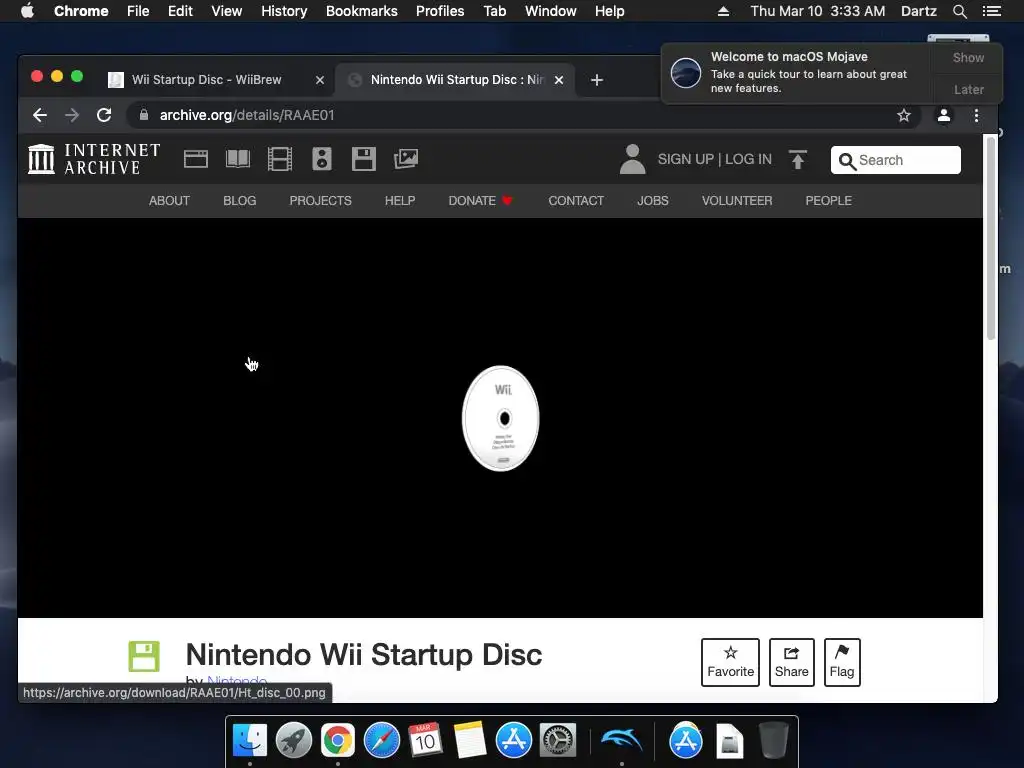
Task: View site information via the lock icon
Action: point(144,115)
